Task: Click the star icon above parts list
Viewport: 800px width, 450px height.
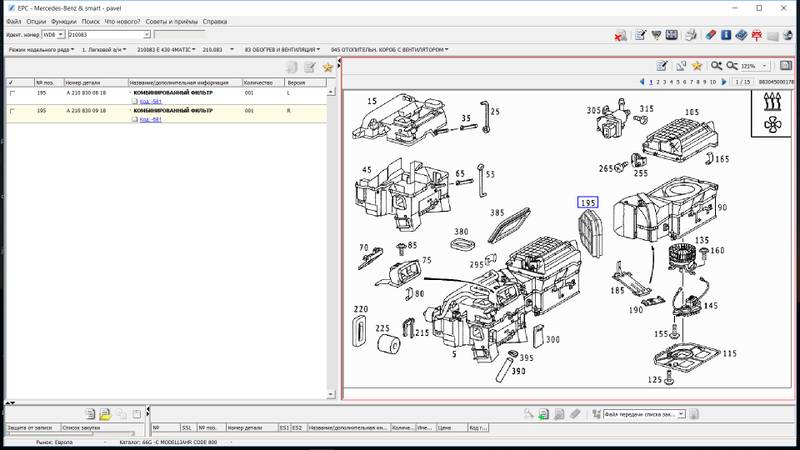Action: [327, 67]
